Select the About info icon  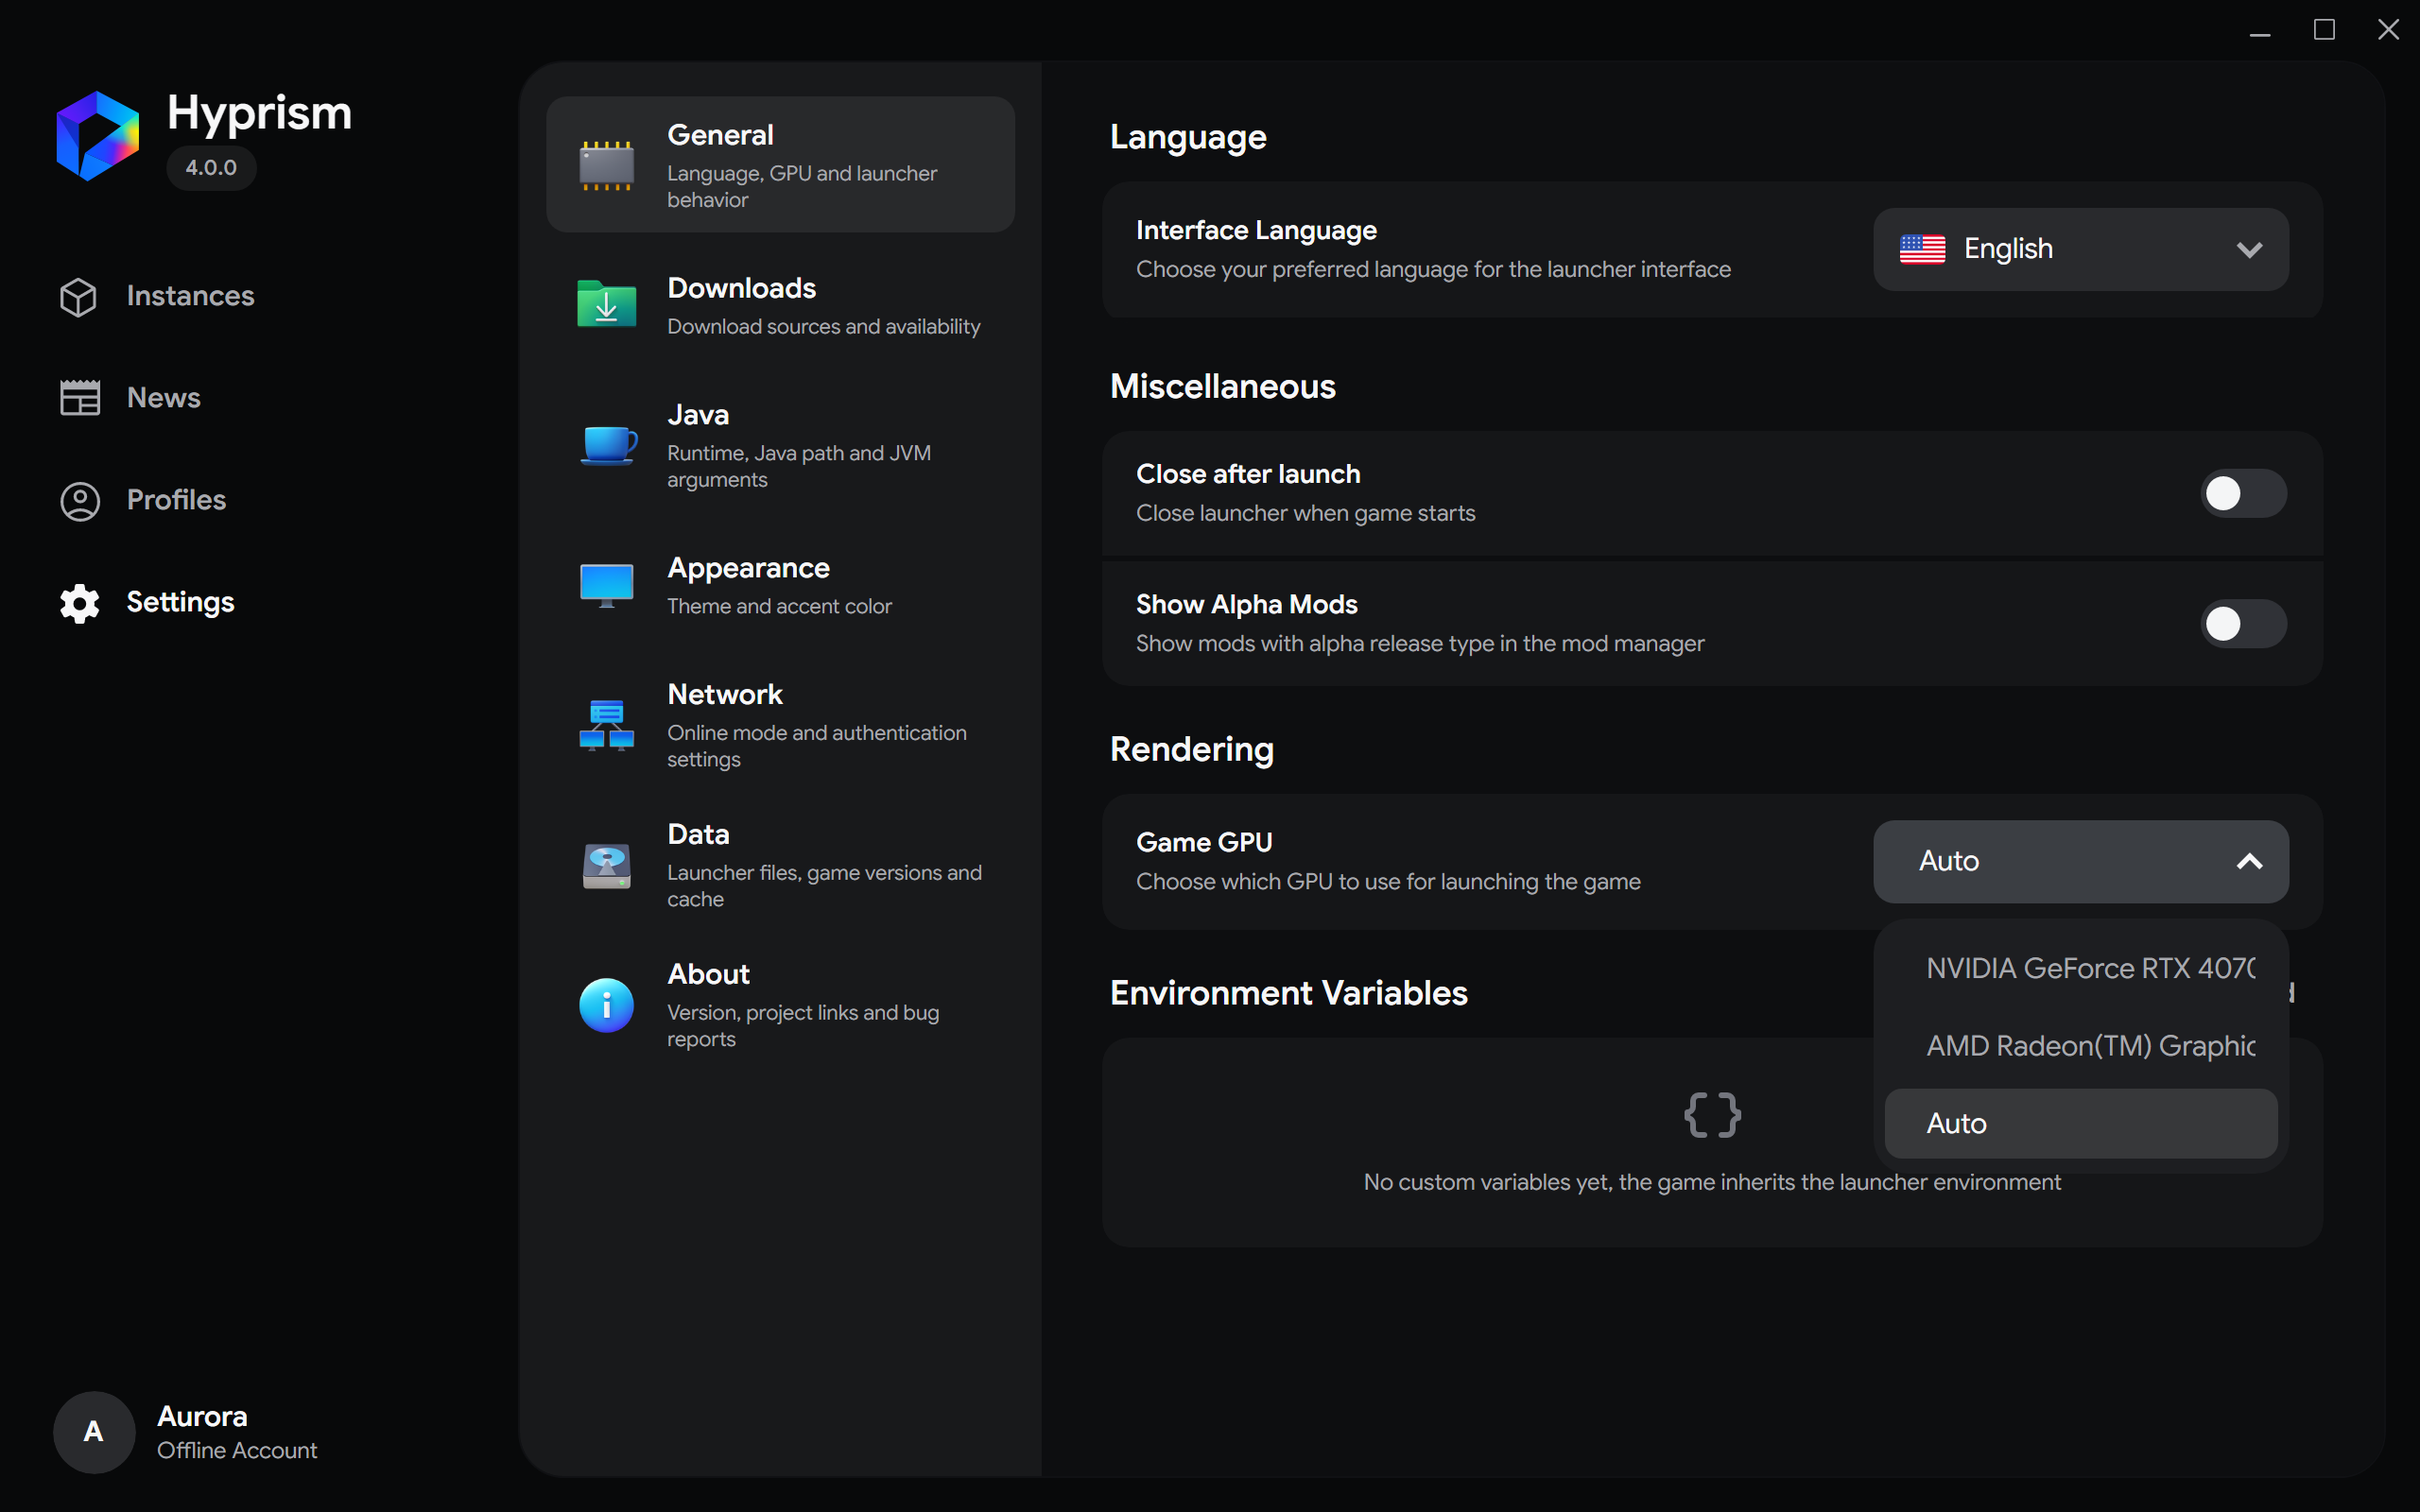point(607,1005)
